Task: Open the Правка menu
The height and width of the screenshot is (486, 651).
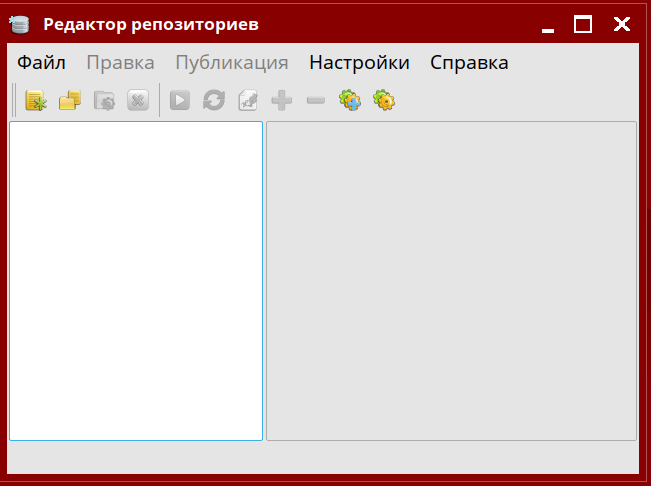Action: click(120, 63)
